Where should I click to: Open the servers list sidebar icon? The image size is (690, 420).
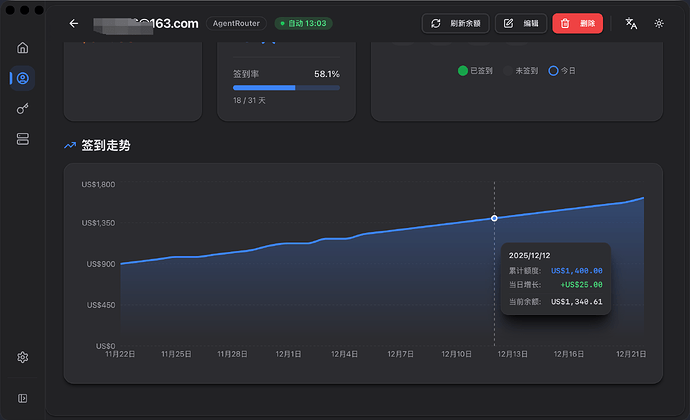coord(22,139)
